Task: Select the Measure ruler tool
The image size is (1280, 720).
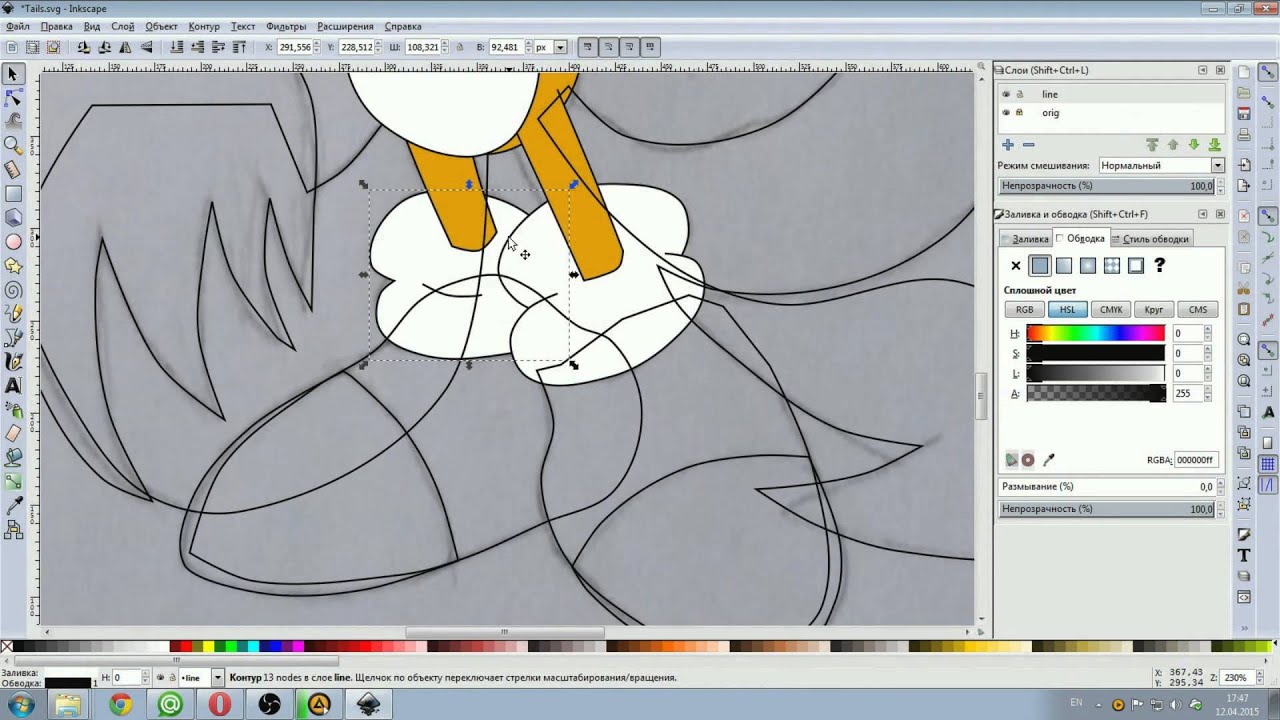Action: click(13, 169)
